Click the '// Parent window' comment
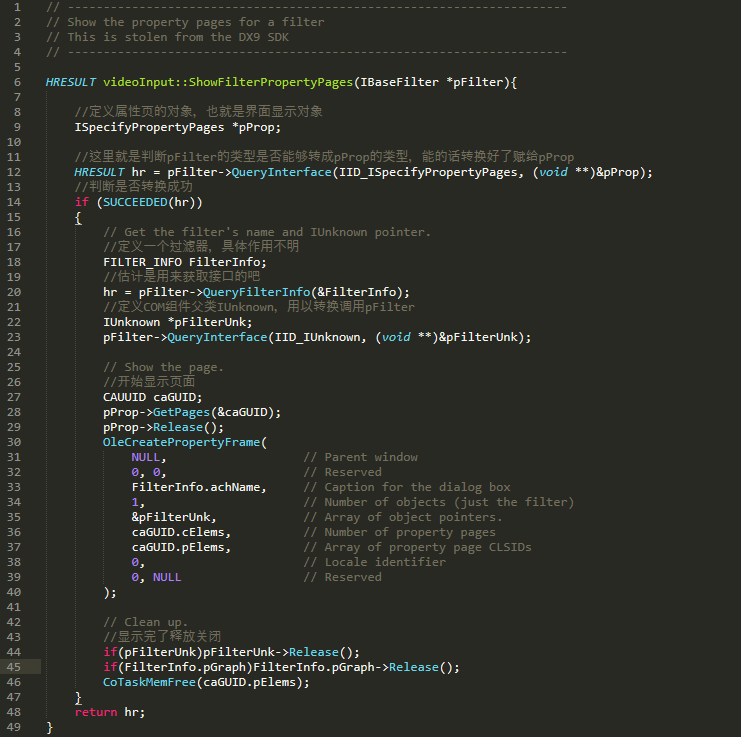 pos(361,457)
